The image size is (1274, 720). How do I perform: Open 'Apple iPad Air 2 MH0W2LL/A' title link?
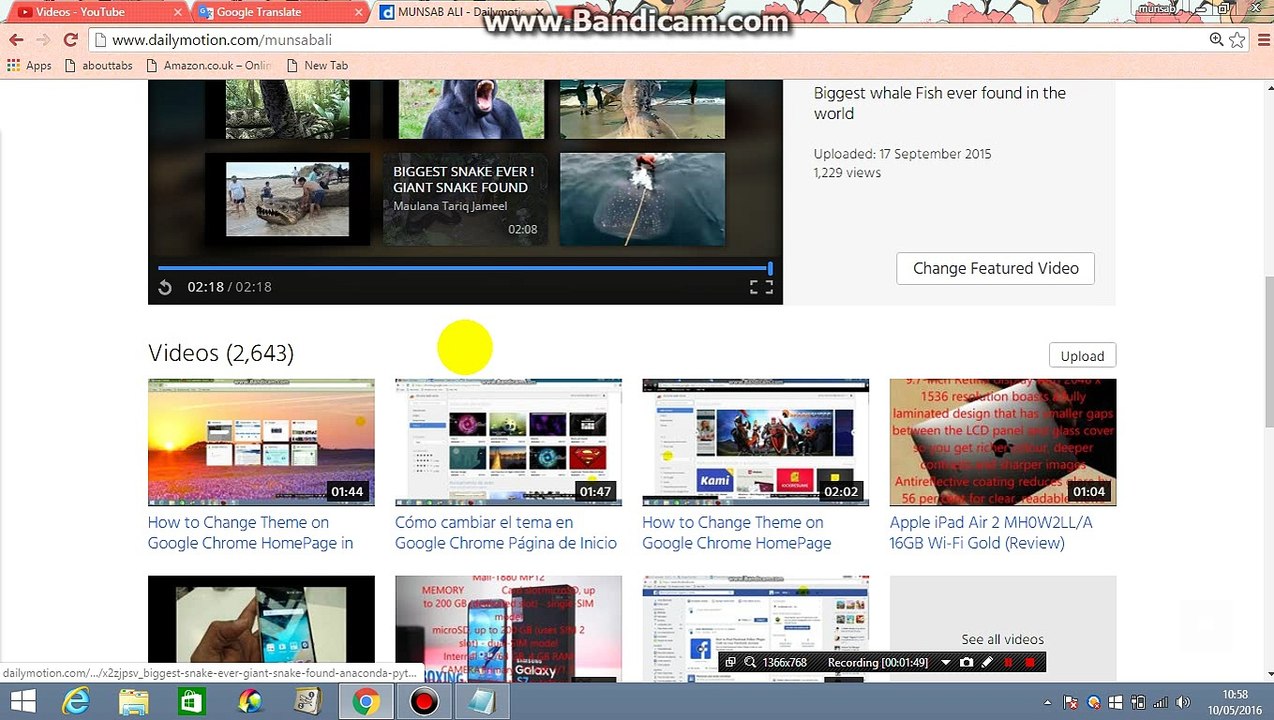(x=991, y=533)
